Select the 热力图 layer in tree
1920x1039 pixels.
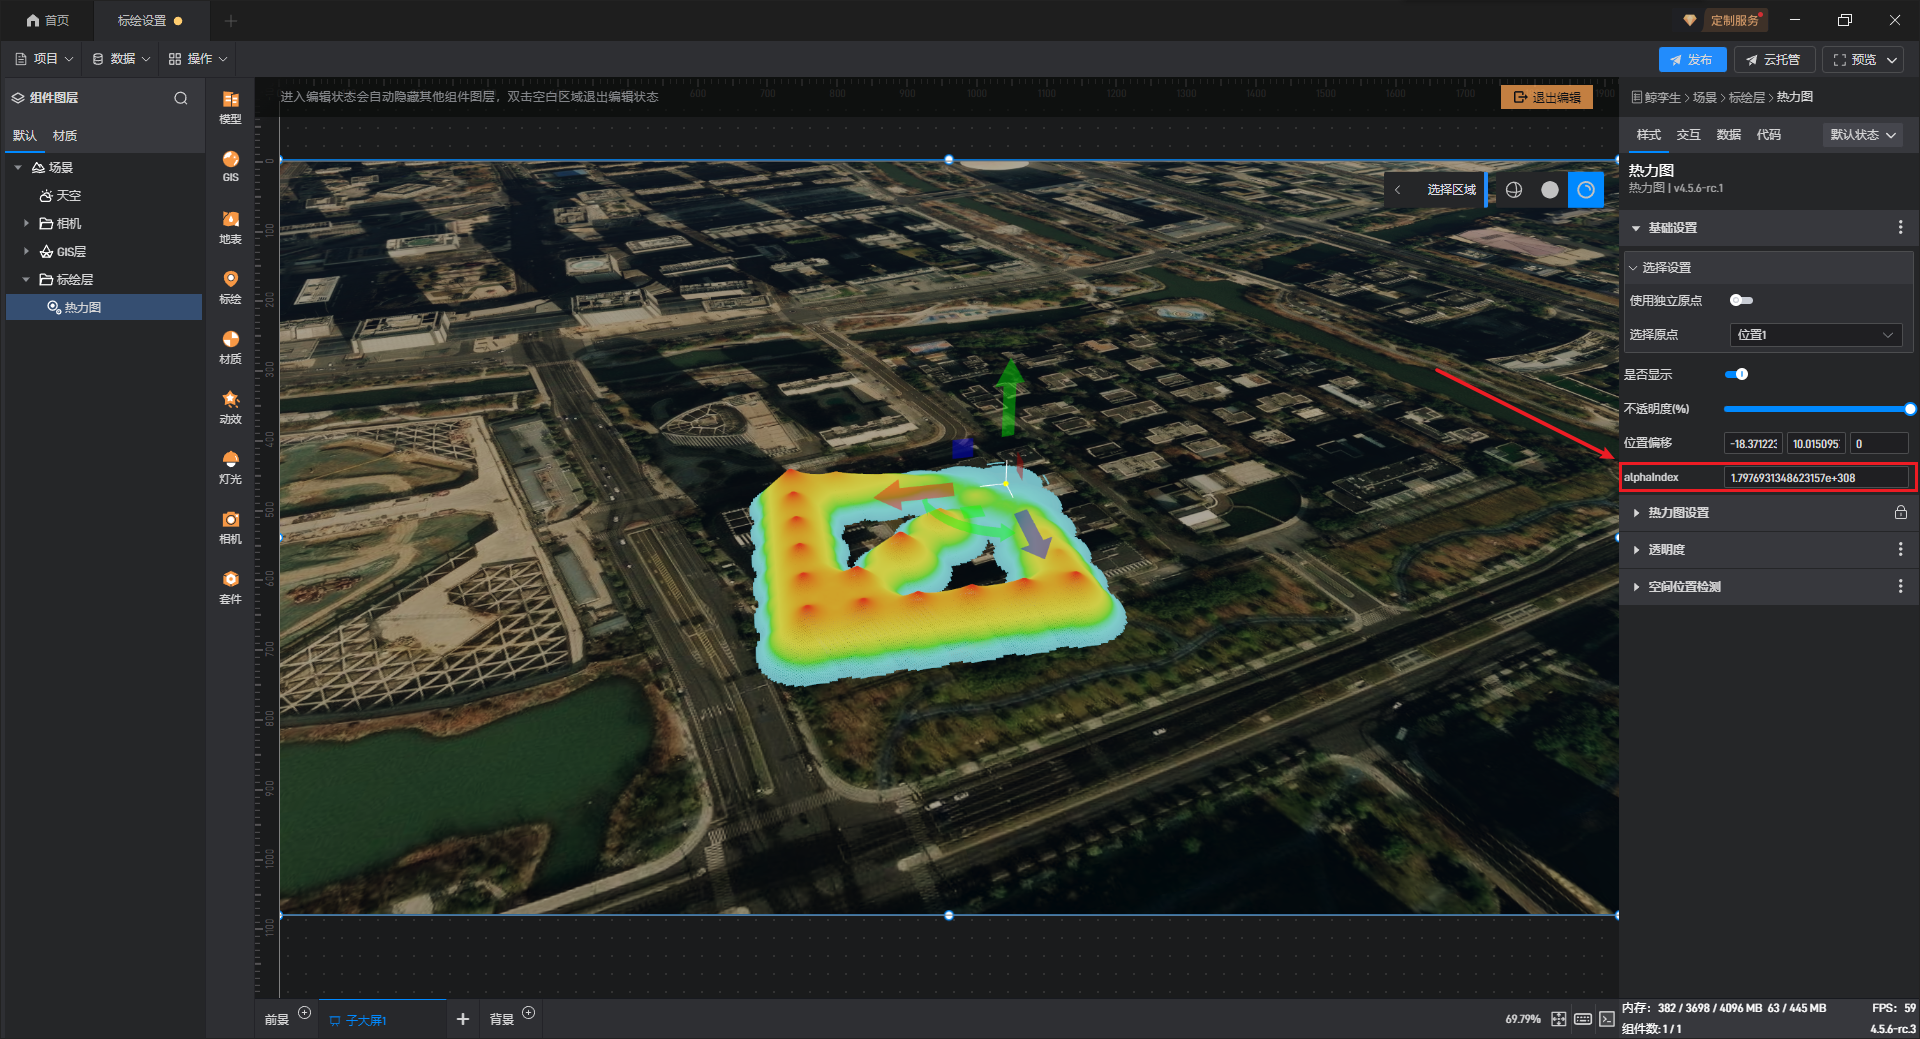coord(104,307)
